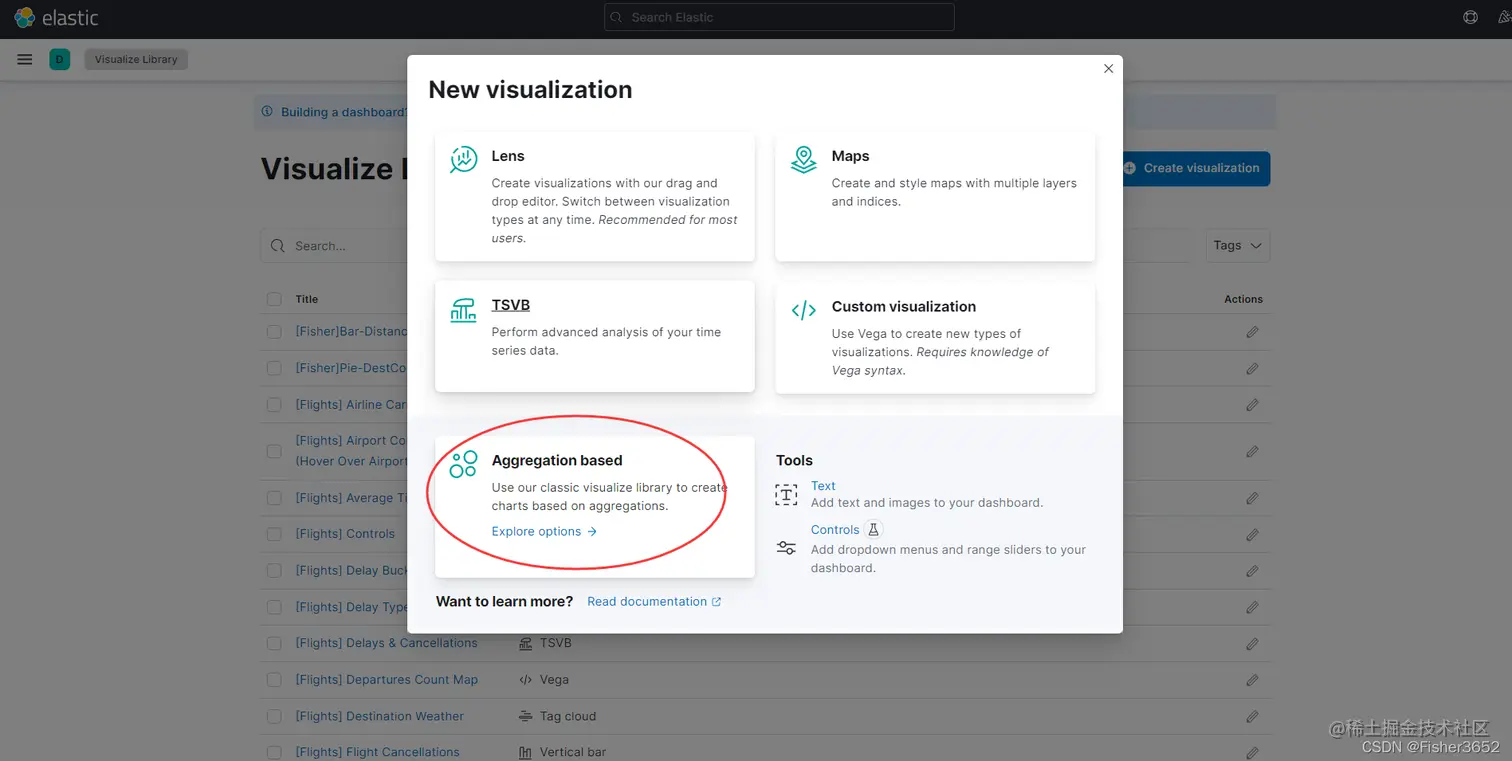Pick the Custom visualization code icon
This screenshot has width=1512, height=761.
803,310
